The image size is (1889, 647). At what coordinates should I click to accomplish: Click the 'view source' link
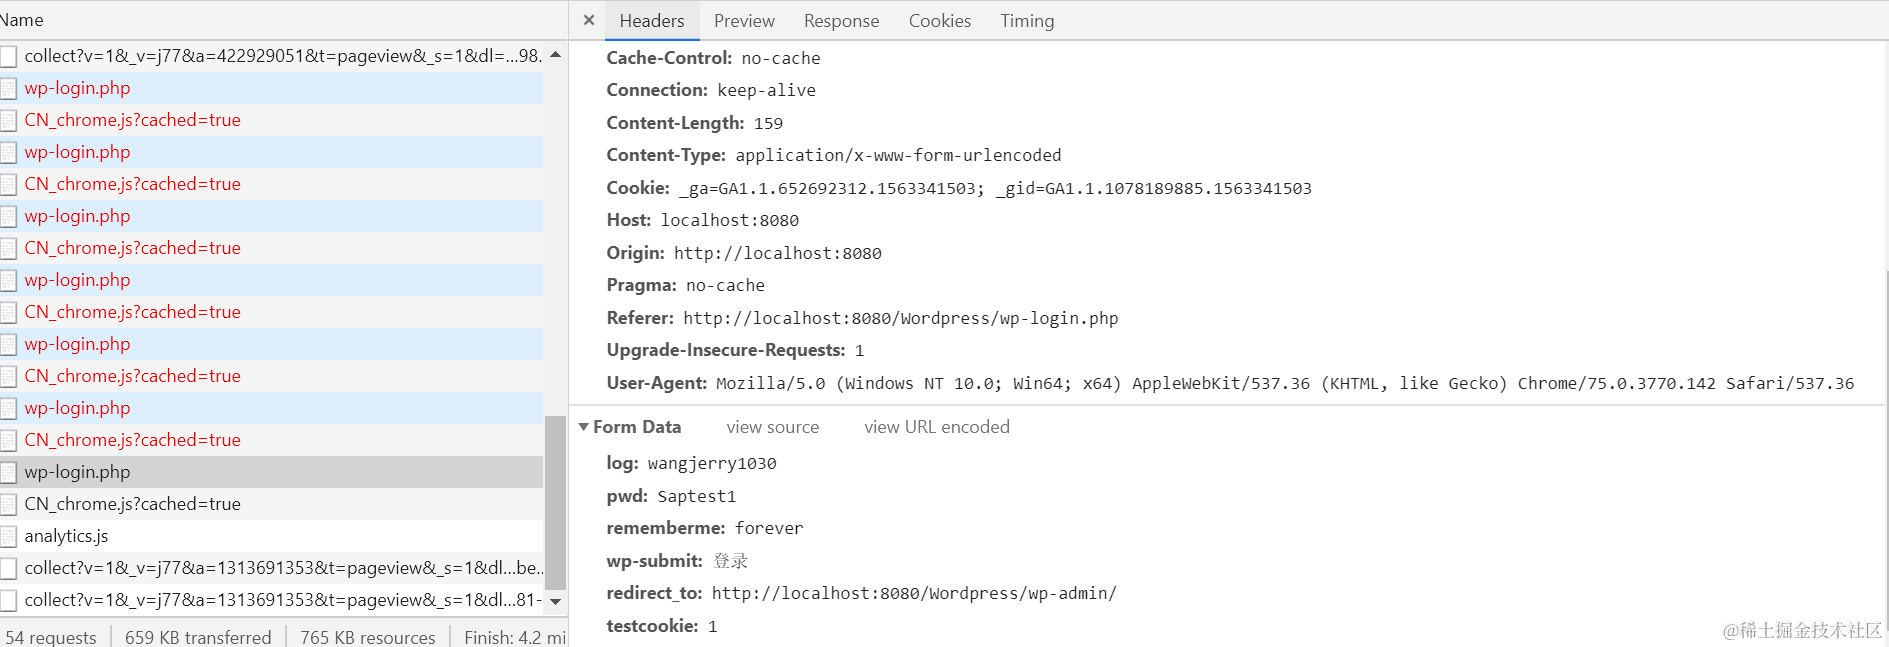pyautogui.click(x=772, y=427)
